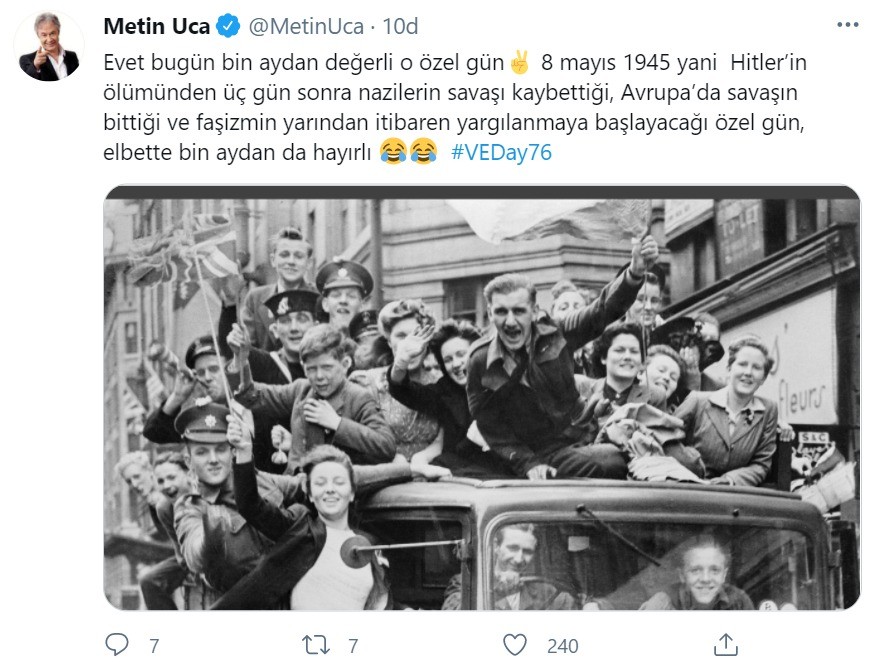
Task: Click the tears-of-joy emoji beside the hashtag
Action: (x=423, y=151)
